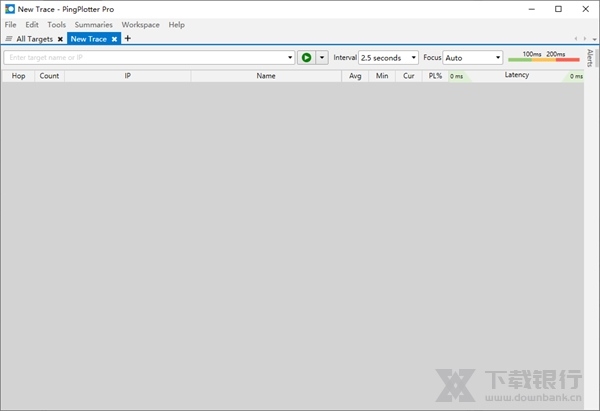
Task: Click the All Targets list icon
Action: click(9, 39)
